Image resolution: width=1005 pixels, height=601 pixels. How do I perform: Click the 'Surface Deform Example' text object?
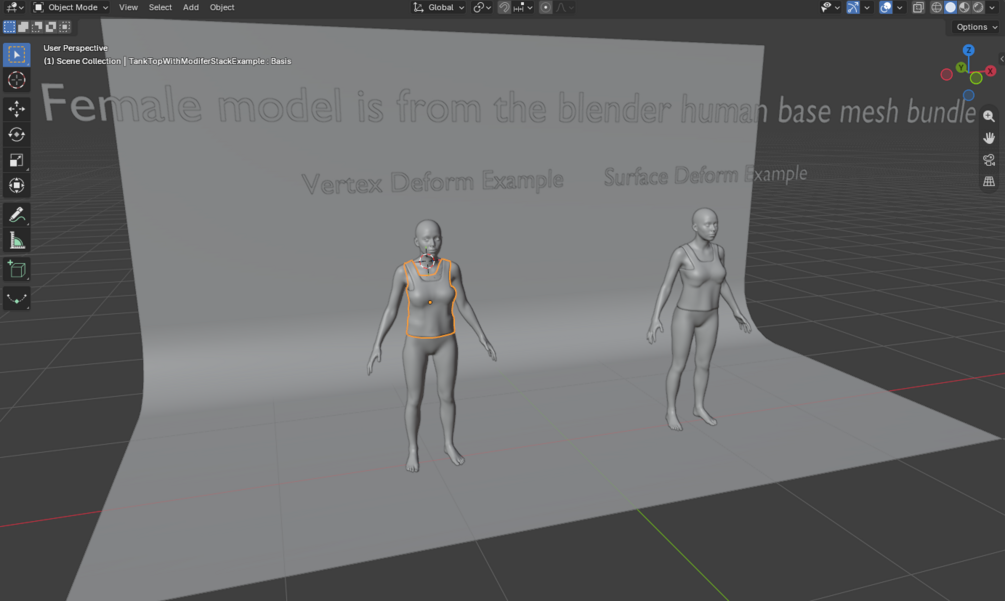click(x=705, y=176)
